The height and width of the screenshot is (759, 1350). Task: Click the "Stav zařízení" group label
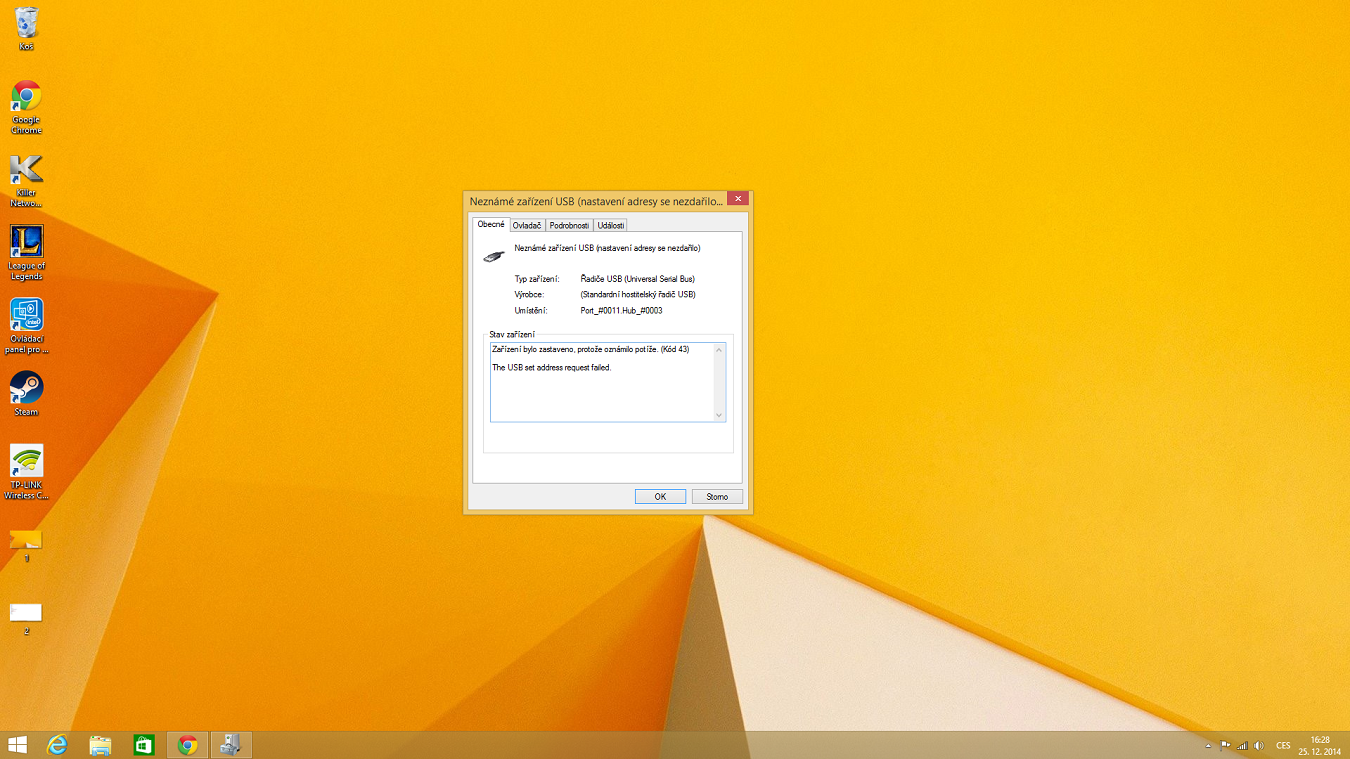tap(512, 334)
